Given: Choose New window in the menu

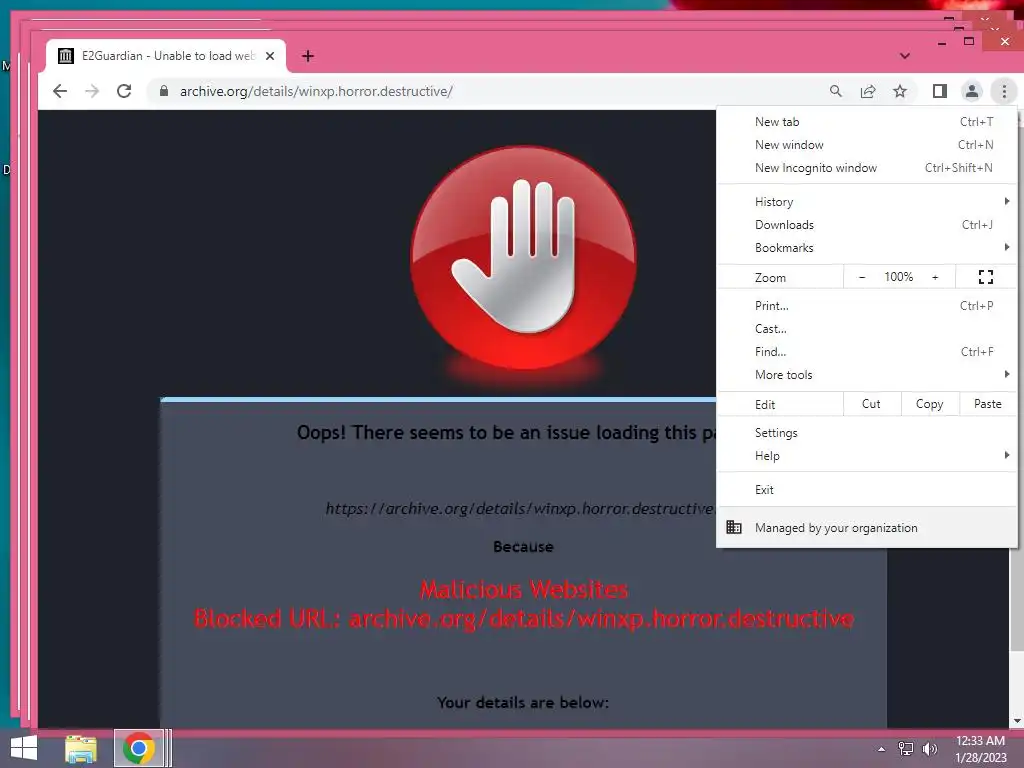Looking at the screenshot, I should pos(867,145).
